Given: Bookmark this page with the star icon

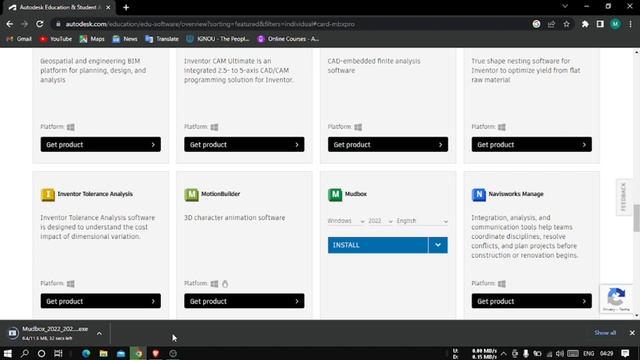Looking at the screenshot, I should (x=566, y=24).
